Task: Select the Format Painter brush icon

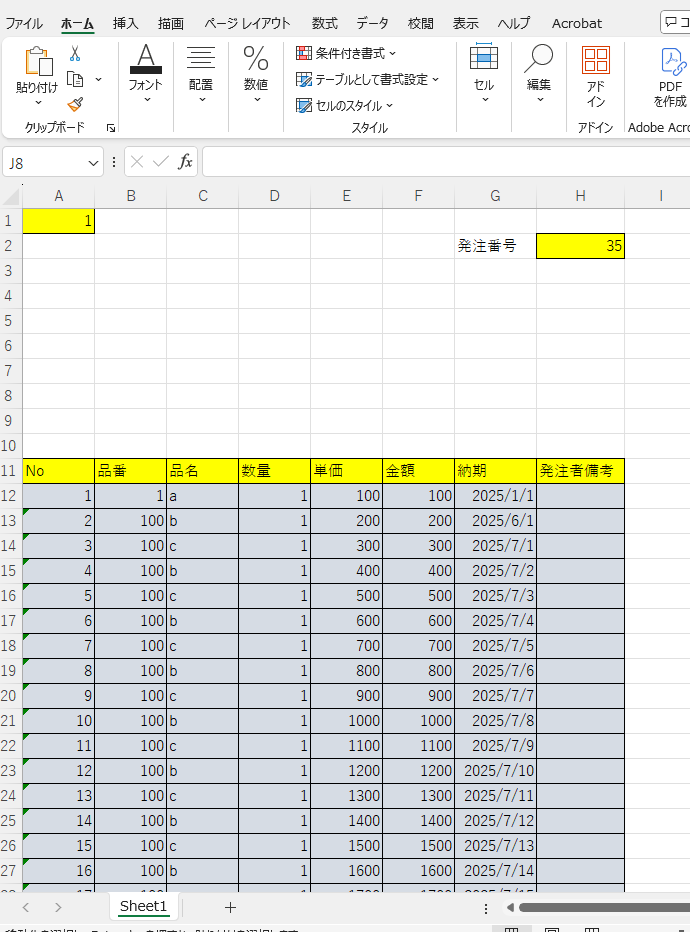Action: point(75,104)
